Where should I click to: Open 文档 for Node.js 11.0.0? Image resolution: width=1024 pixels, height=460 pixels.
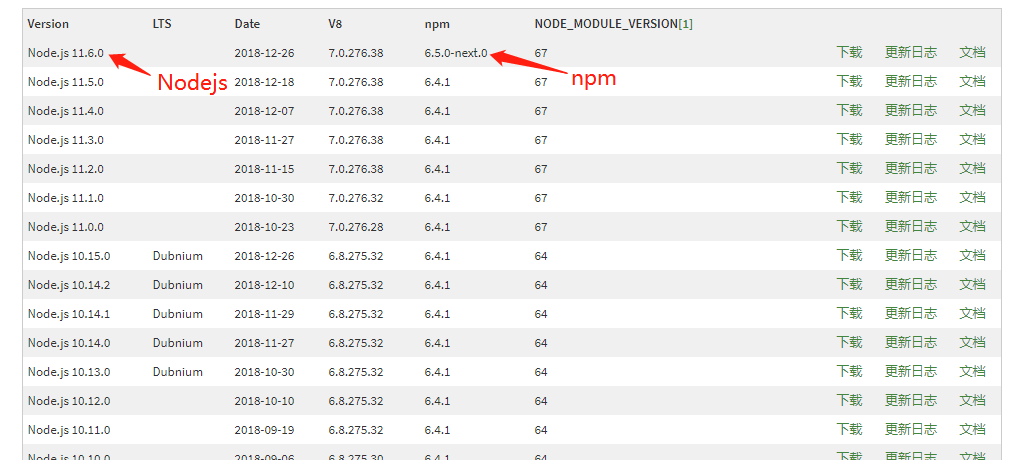[x=972, y=227]
